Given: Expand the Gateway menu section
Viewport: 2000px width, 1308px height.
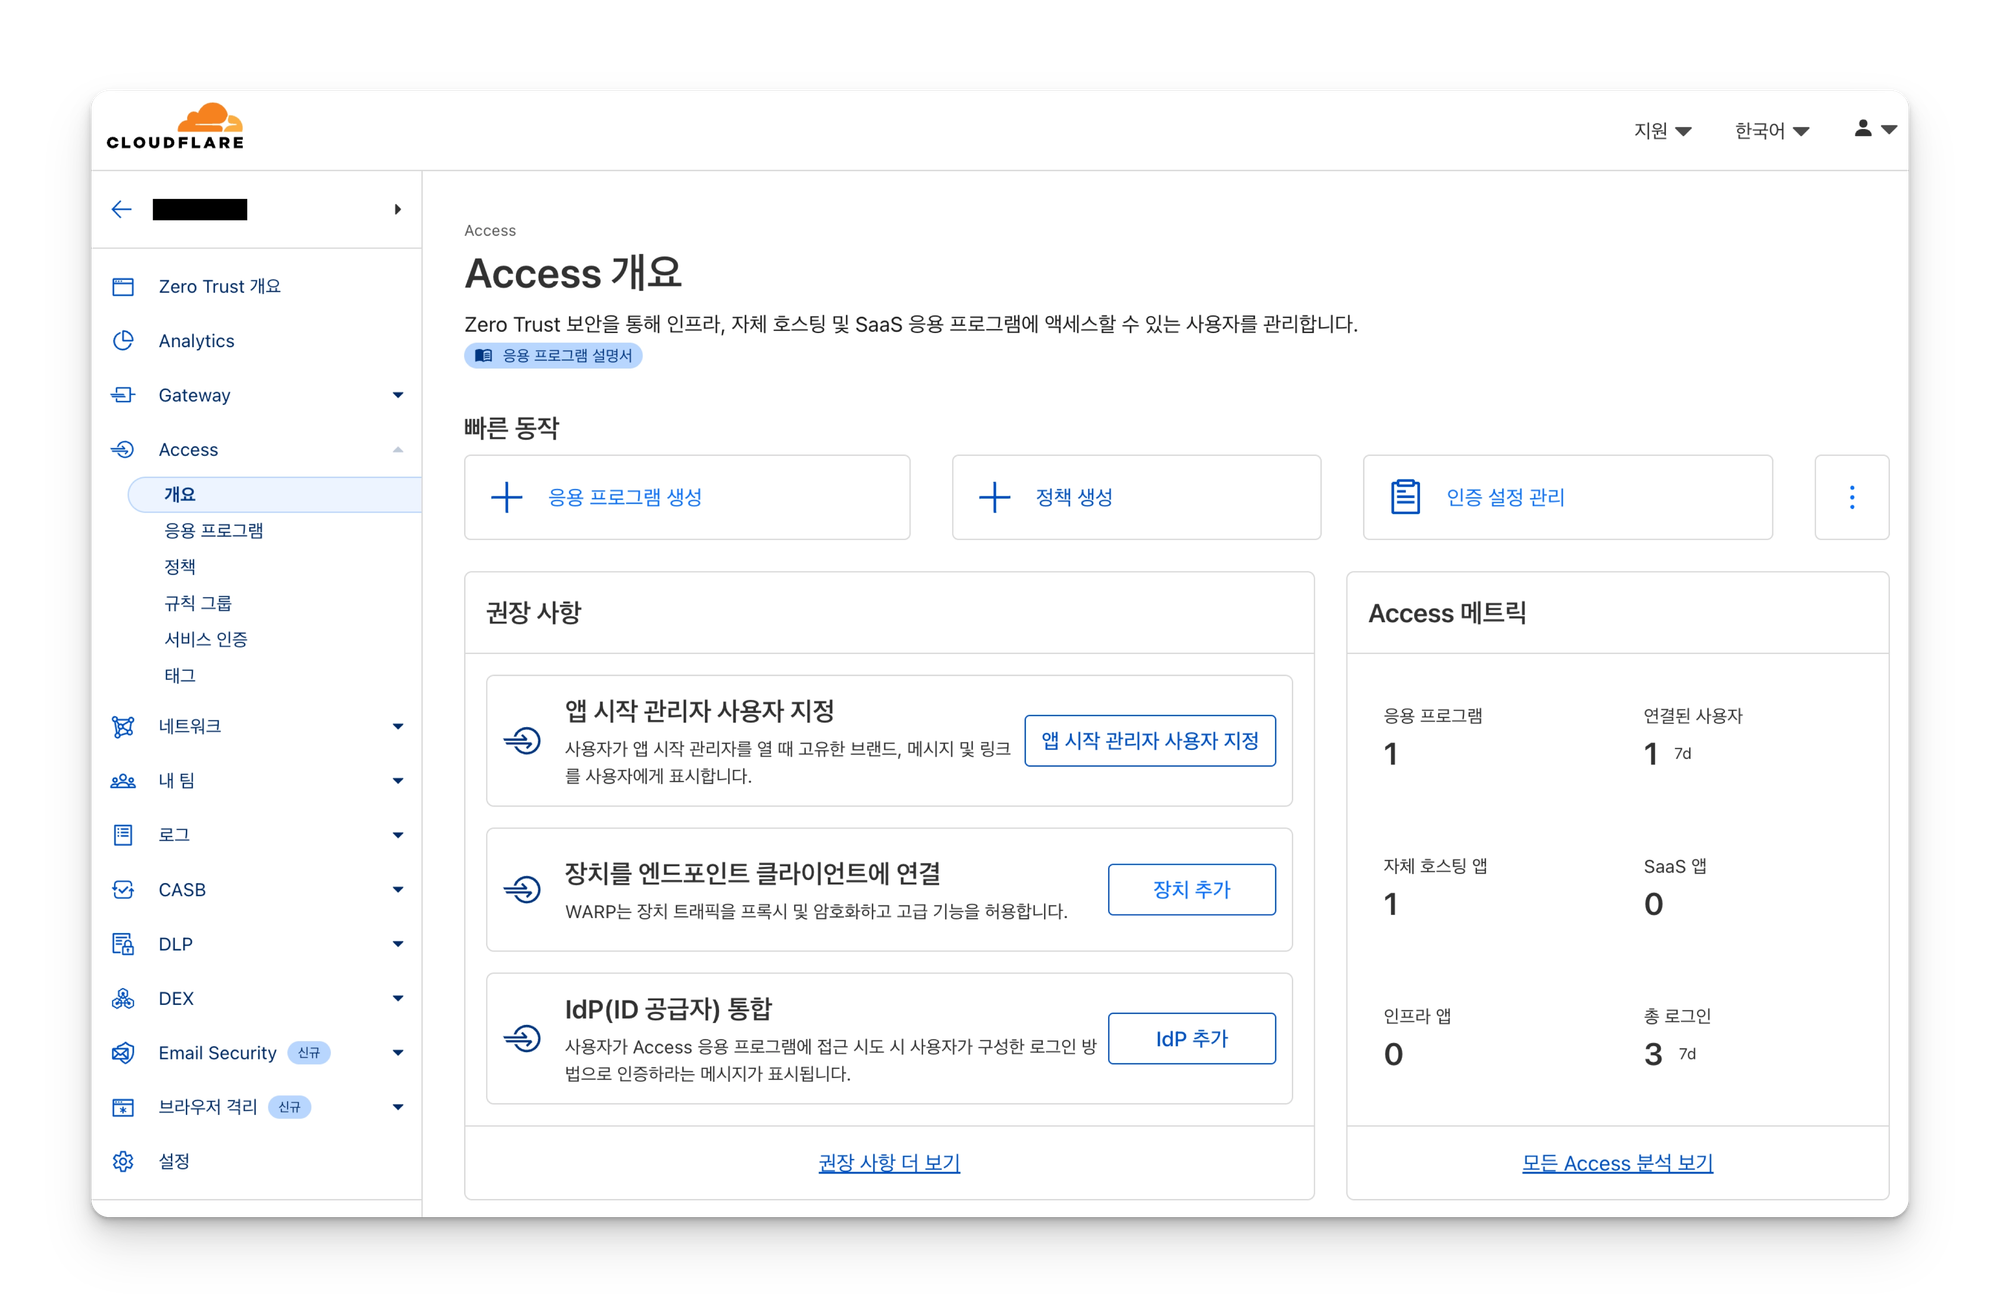Looking at the screenshot, I should point(398,395).
